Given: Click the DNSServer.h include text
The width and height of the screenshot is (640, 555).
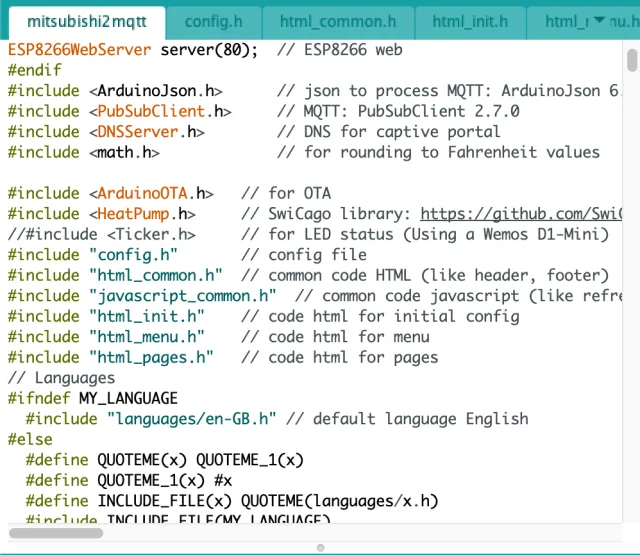Looking at the screenshot, I should point(146,131).
